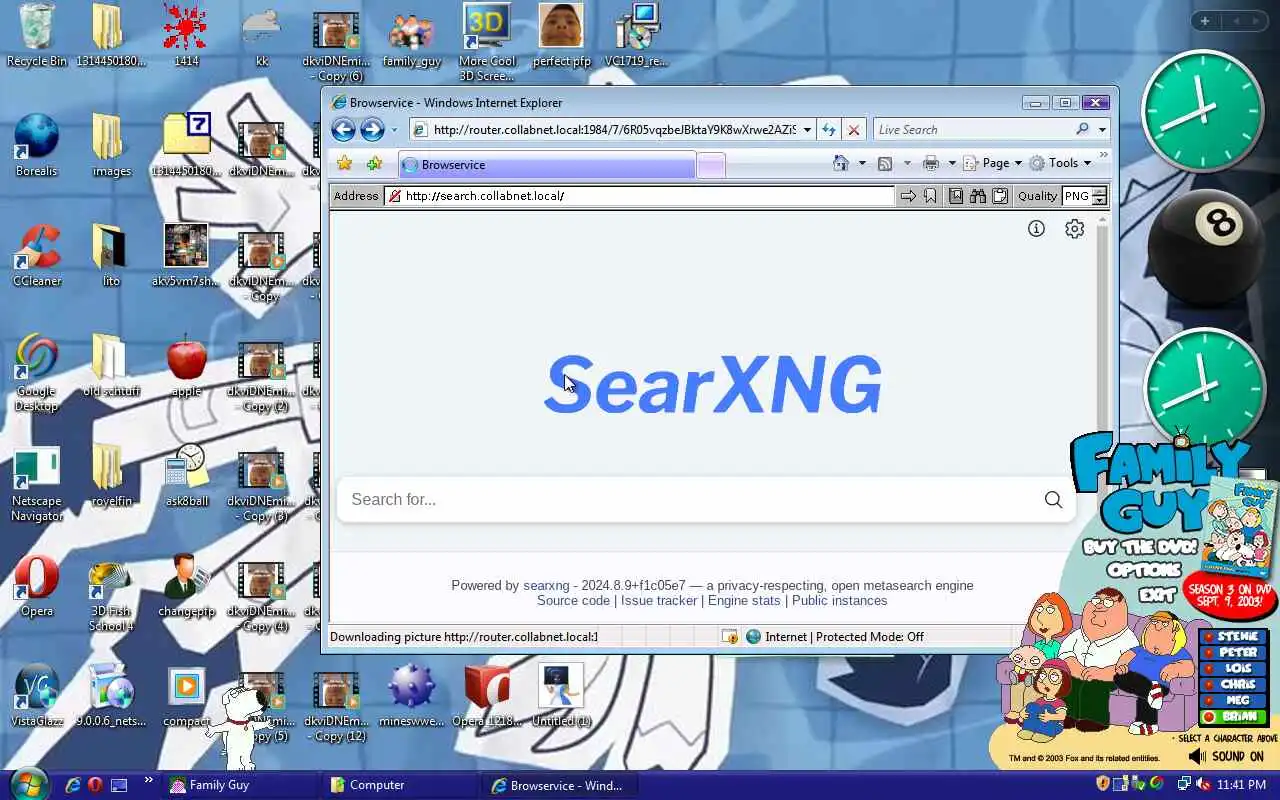Open the ask8ball desktop icon
This screenshot has height=800, width=1280.
[x=187, y=475]
